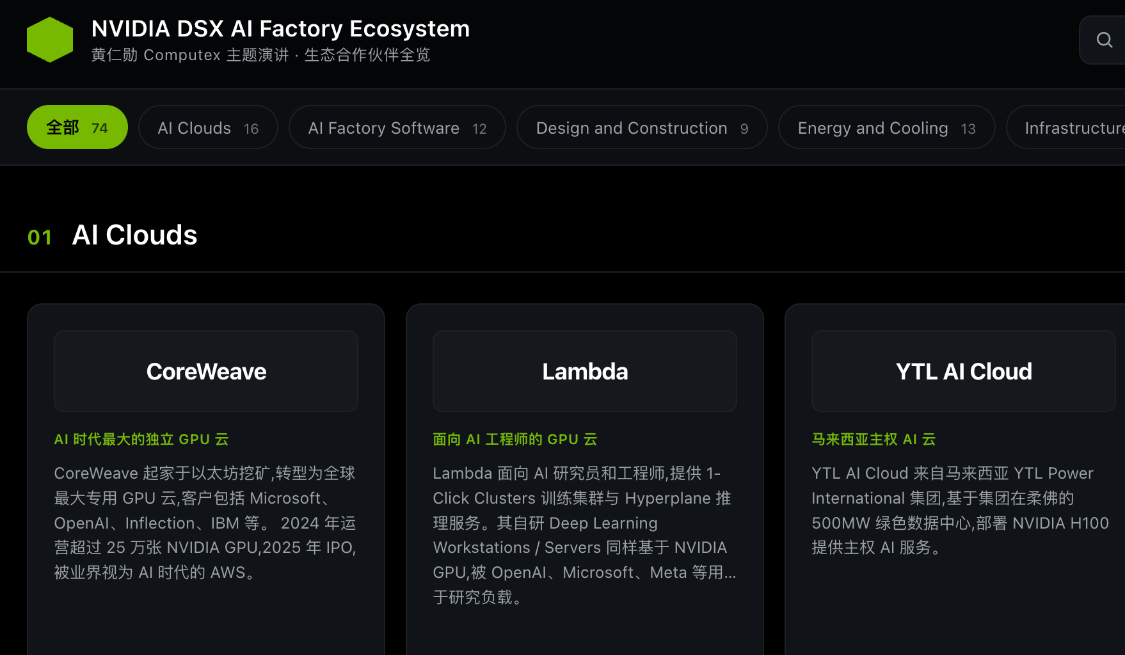This screenshot has width=1125, height=655.
Task: Open Design and Construction tab
Action: pyautogui.click(x=641, y=128)
